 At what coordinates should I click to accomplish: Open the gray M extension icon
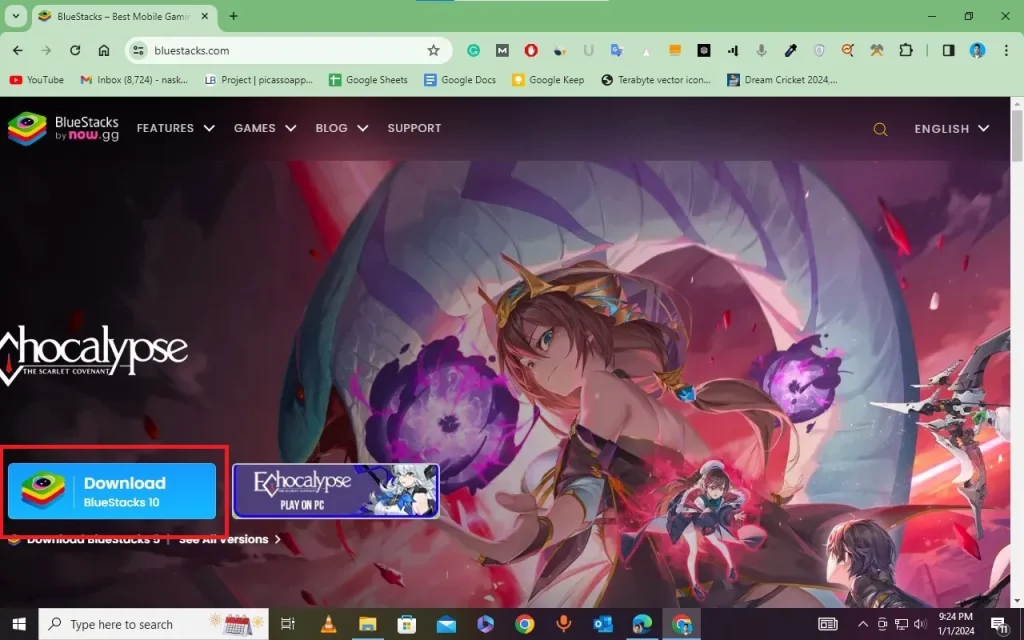pos(502,50)
